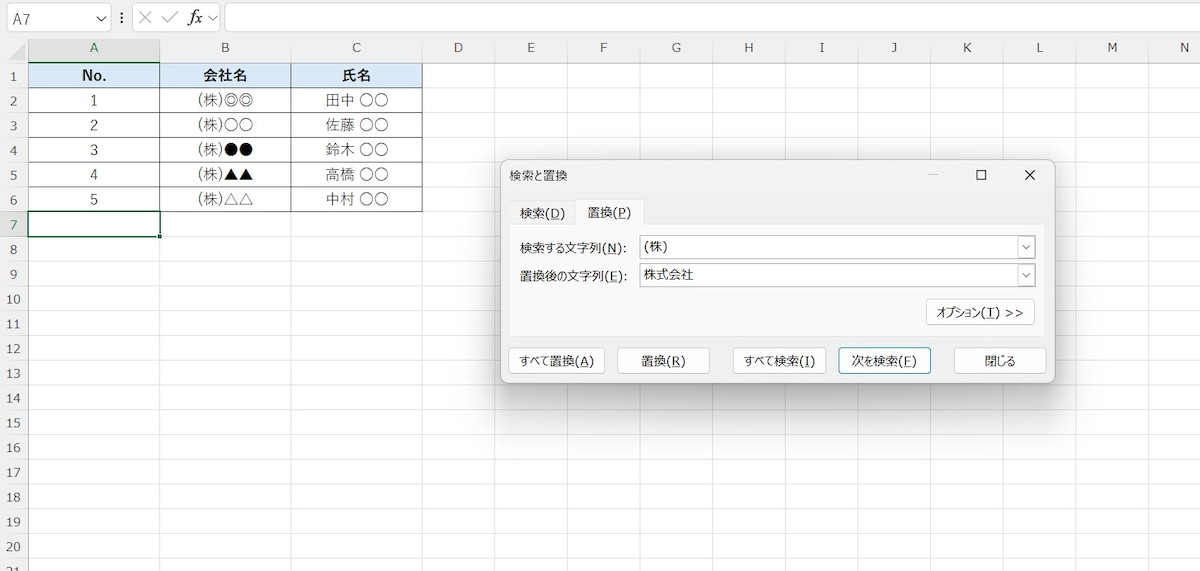Click the すべて置換(A) button
This screenshot has width=1200, height=571.
coord(557,361)
